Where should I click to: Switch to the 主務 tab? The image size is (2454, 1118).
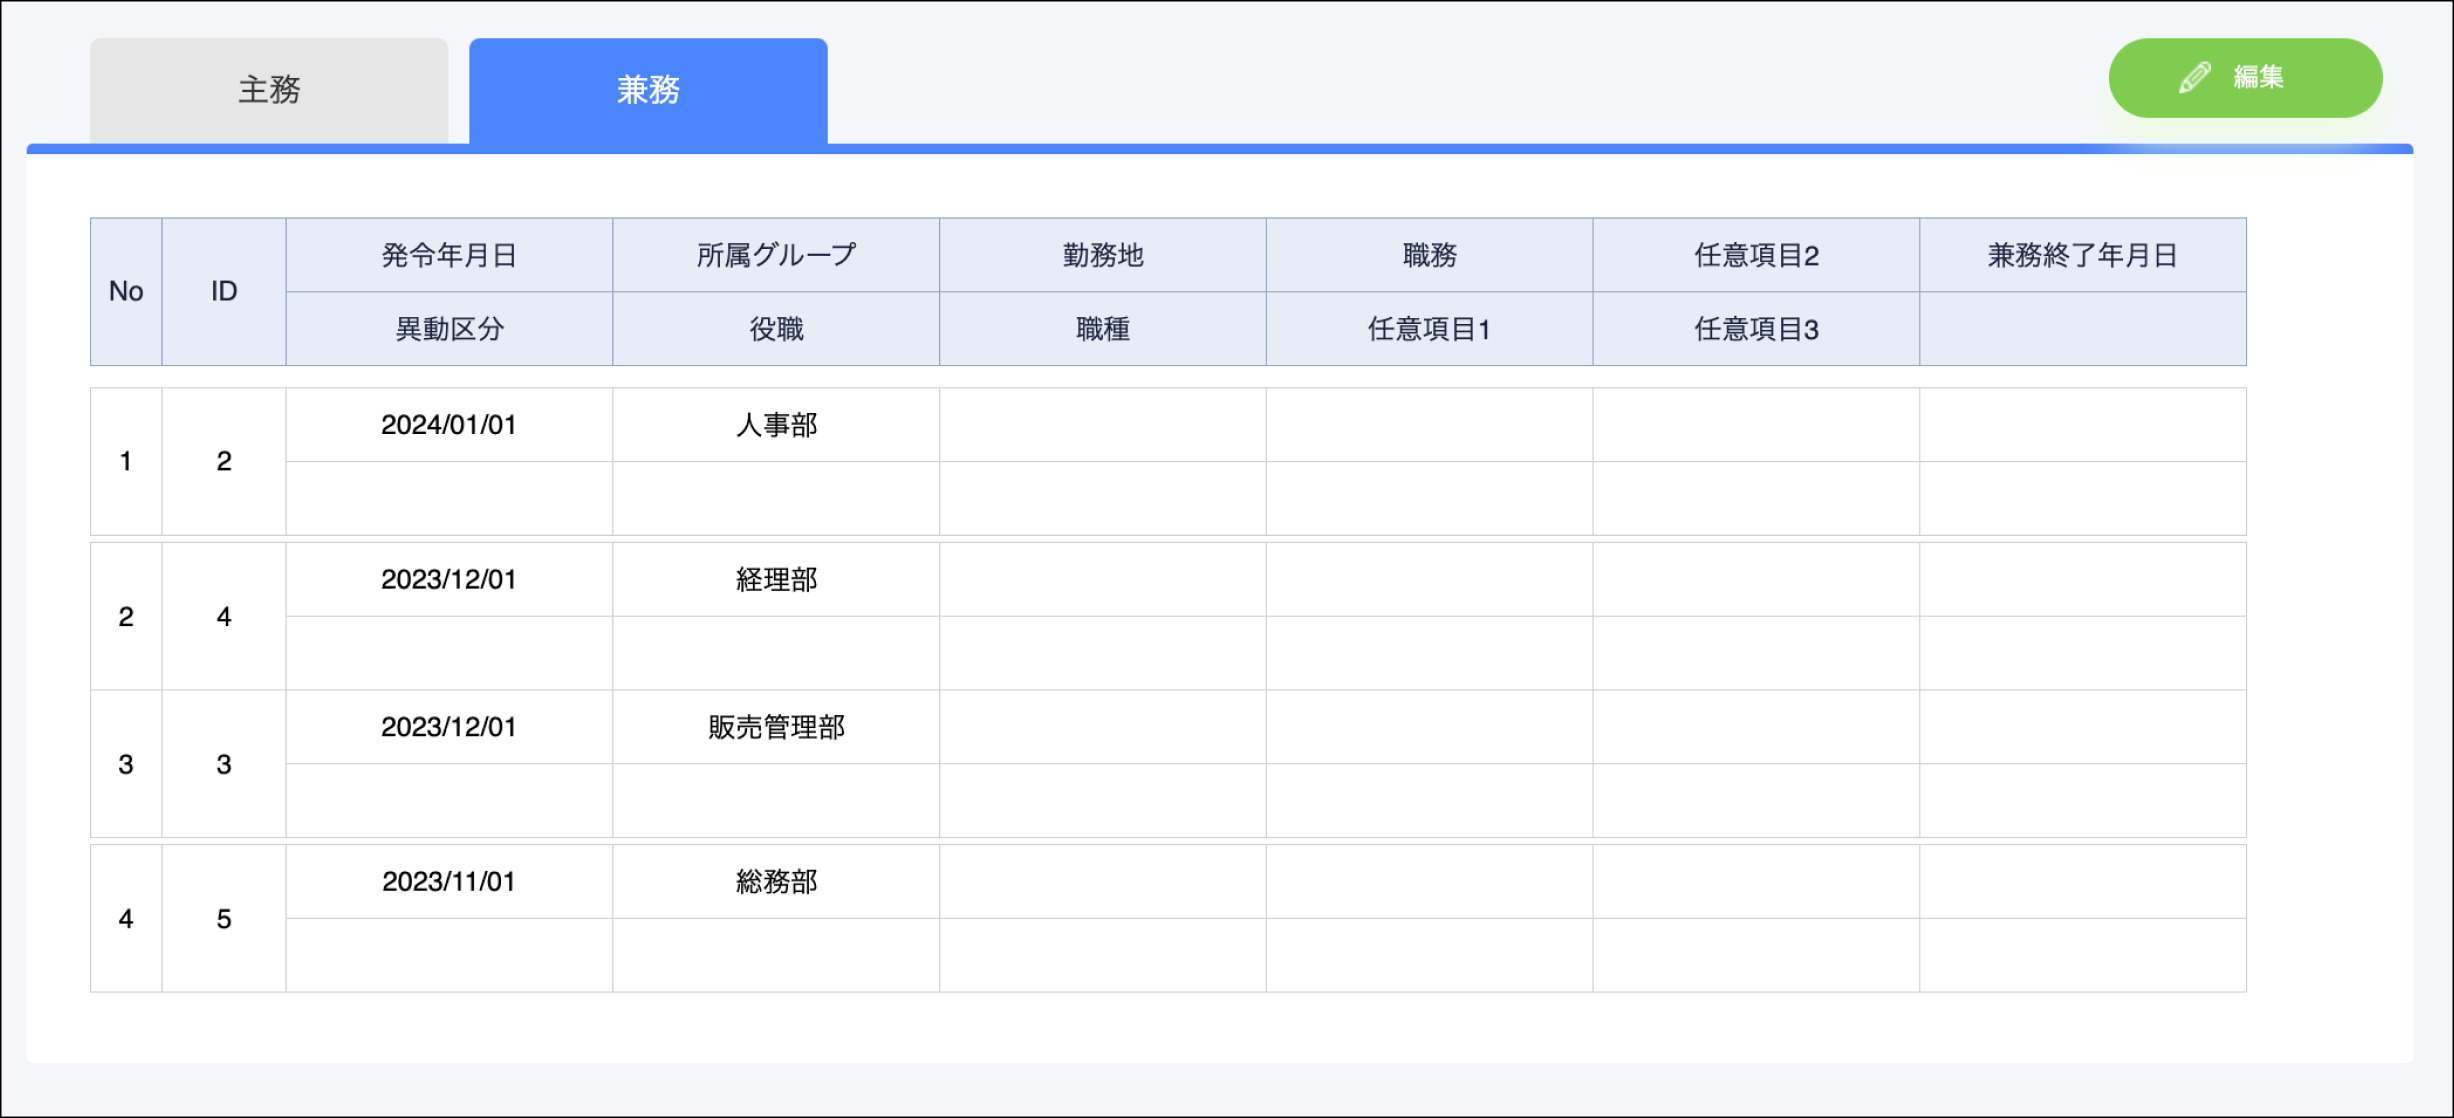click(269, 90)
